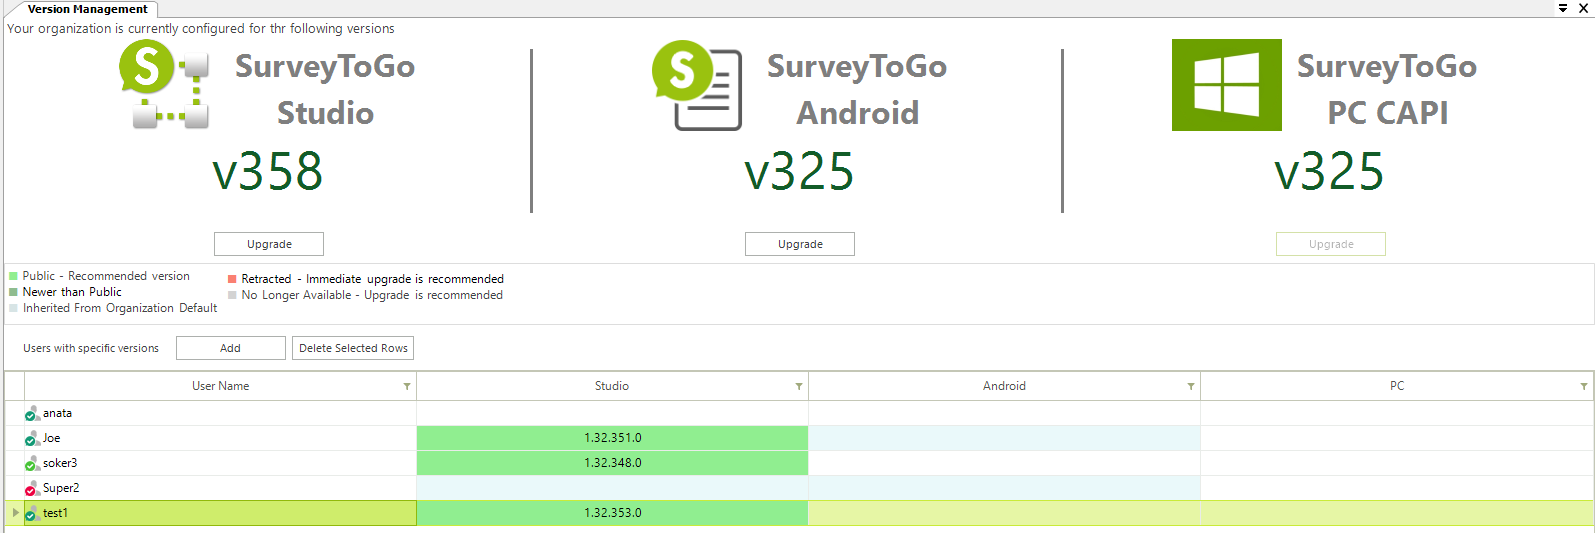Sort by the Android column header
1595x533 pixels.
coord(1004,386)
